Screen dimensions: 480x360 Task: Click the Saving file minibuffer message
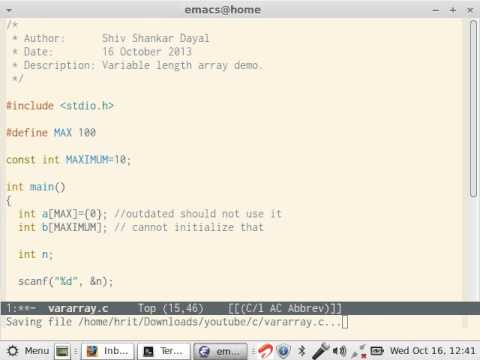click(x=173, y=322)
